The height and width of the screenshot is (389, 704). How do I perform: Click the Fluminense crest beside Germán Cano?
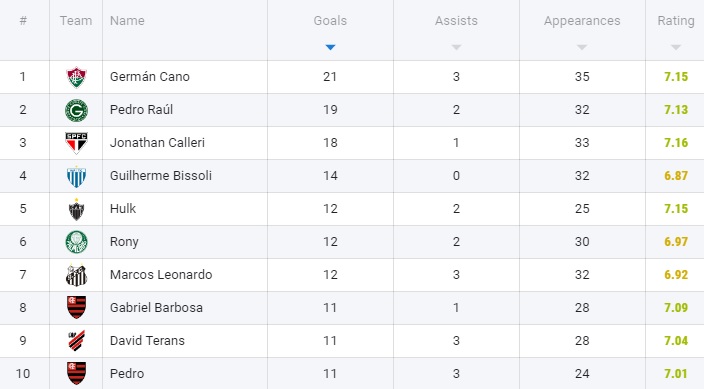(x=76, y=77)
